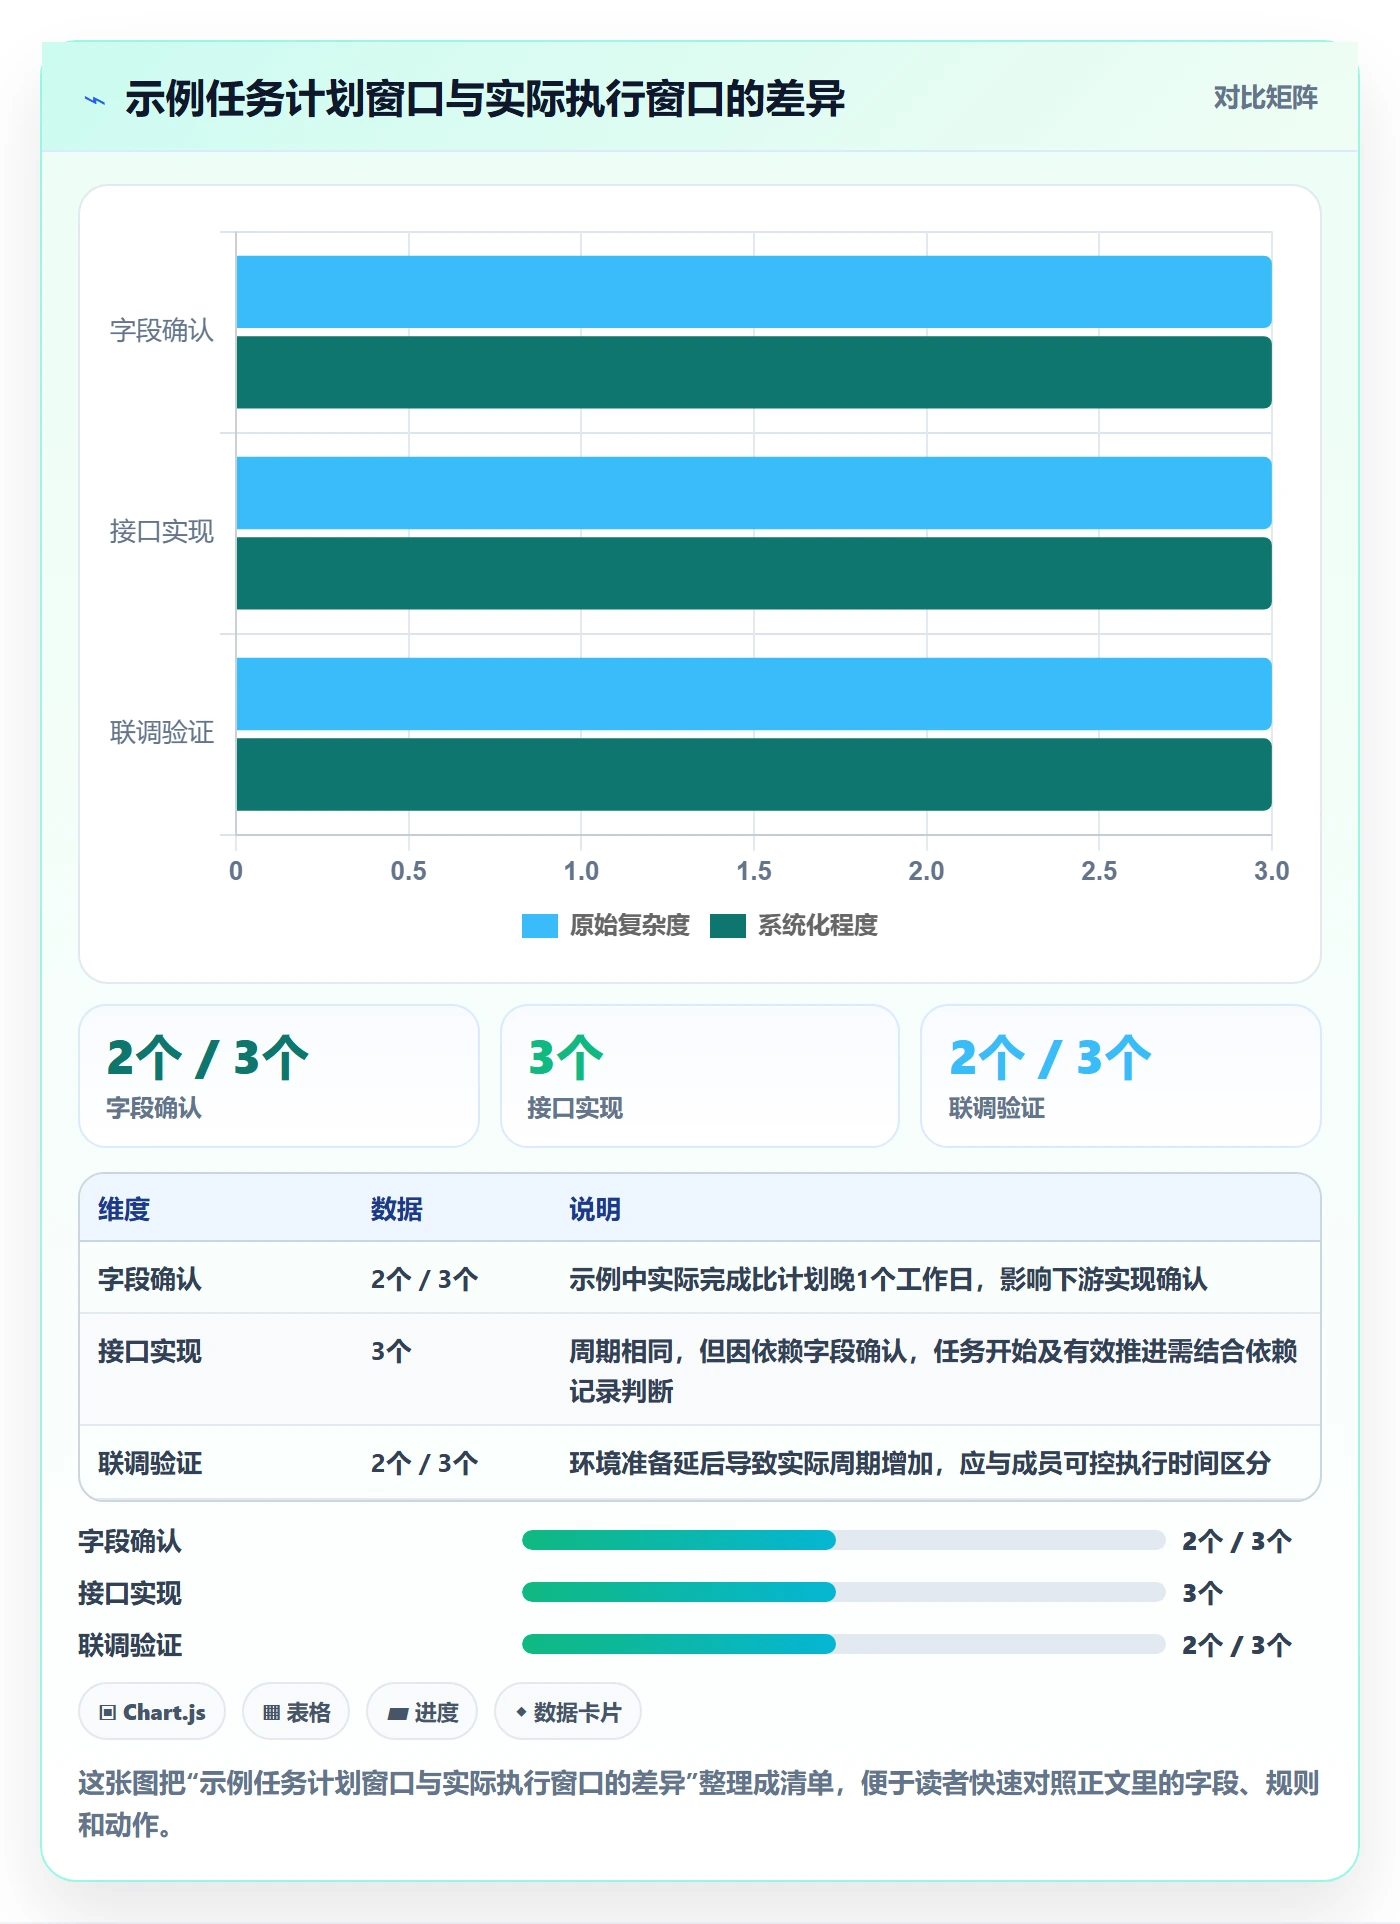Select the 进度 chip

[422, 1712]
